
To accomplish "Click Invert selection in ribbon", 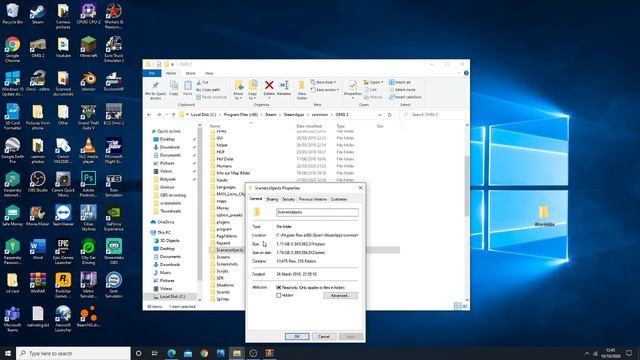I will coord(405,97).
